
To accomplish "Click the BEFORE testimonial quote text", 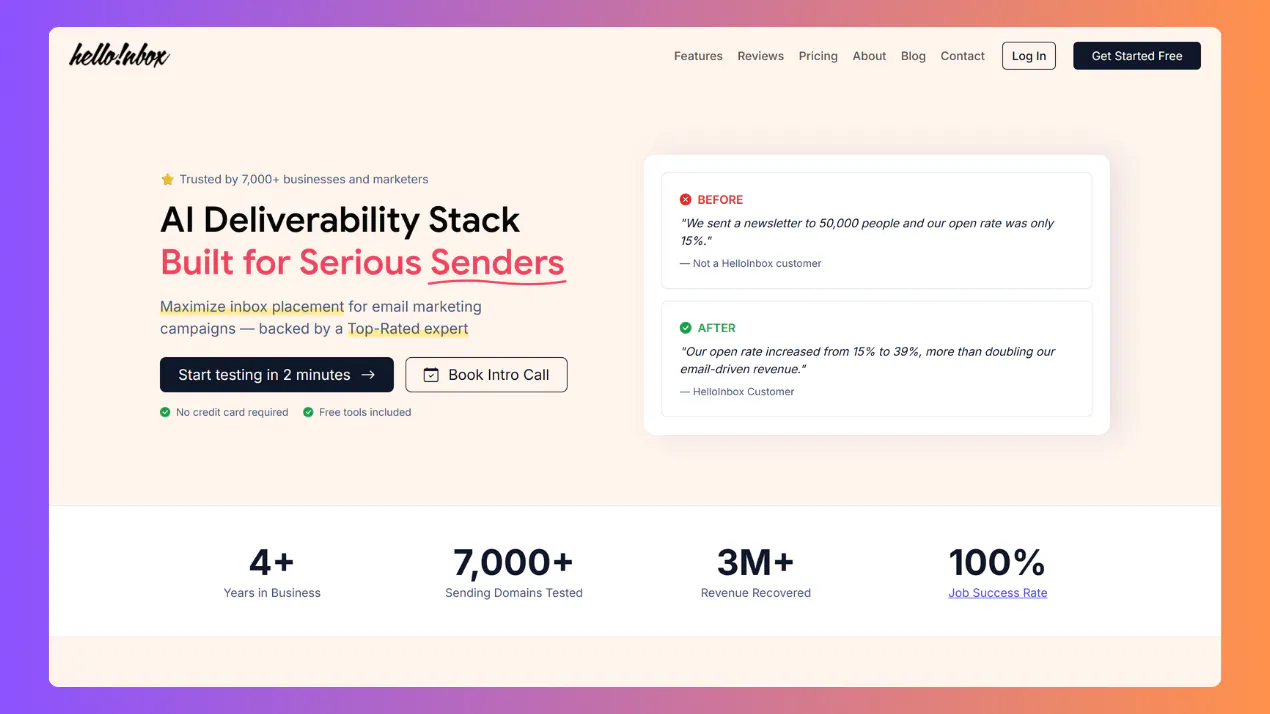I will [867, 232].
